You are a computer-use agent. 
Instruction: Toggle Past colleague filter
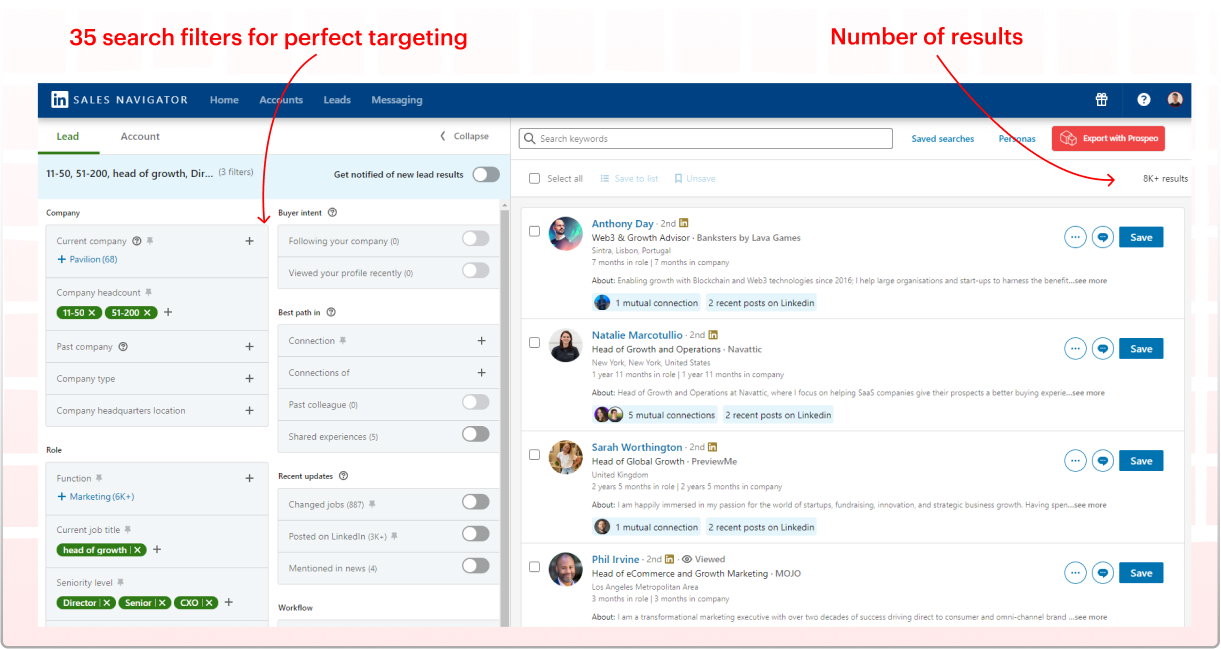(x=476, y=402)
